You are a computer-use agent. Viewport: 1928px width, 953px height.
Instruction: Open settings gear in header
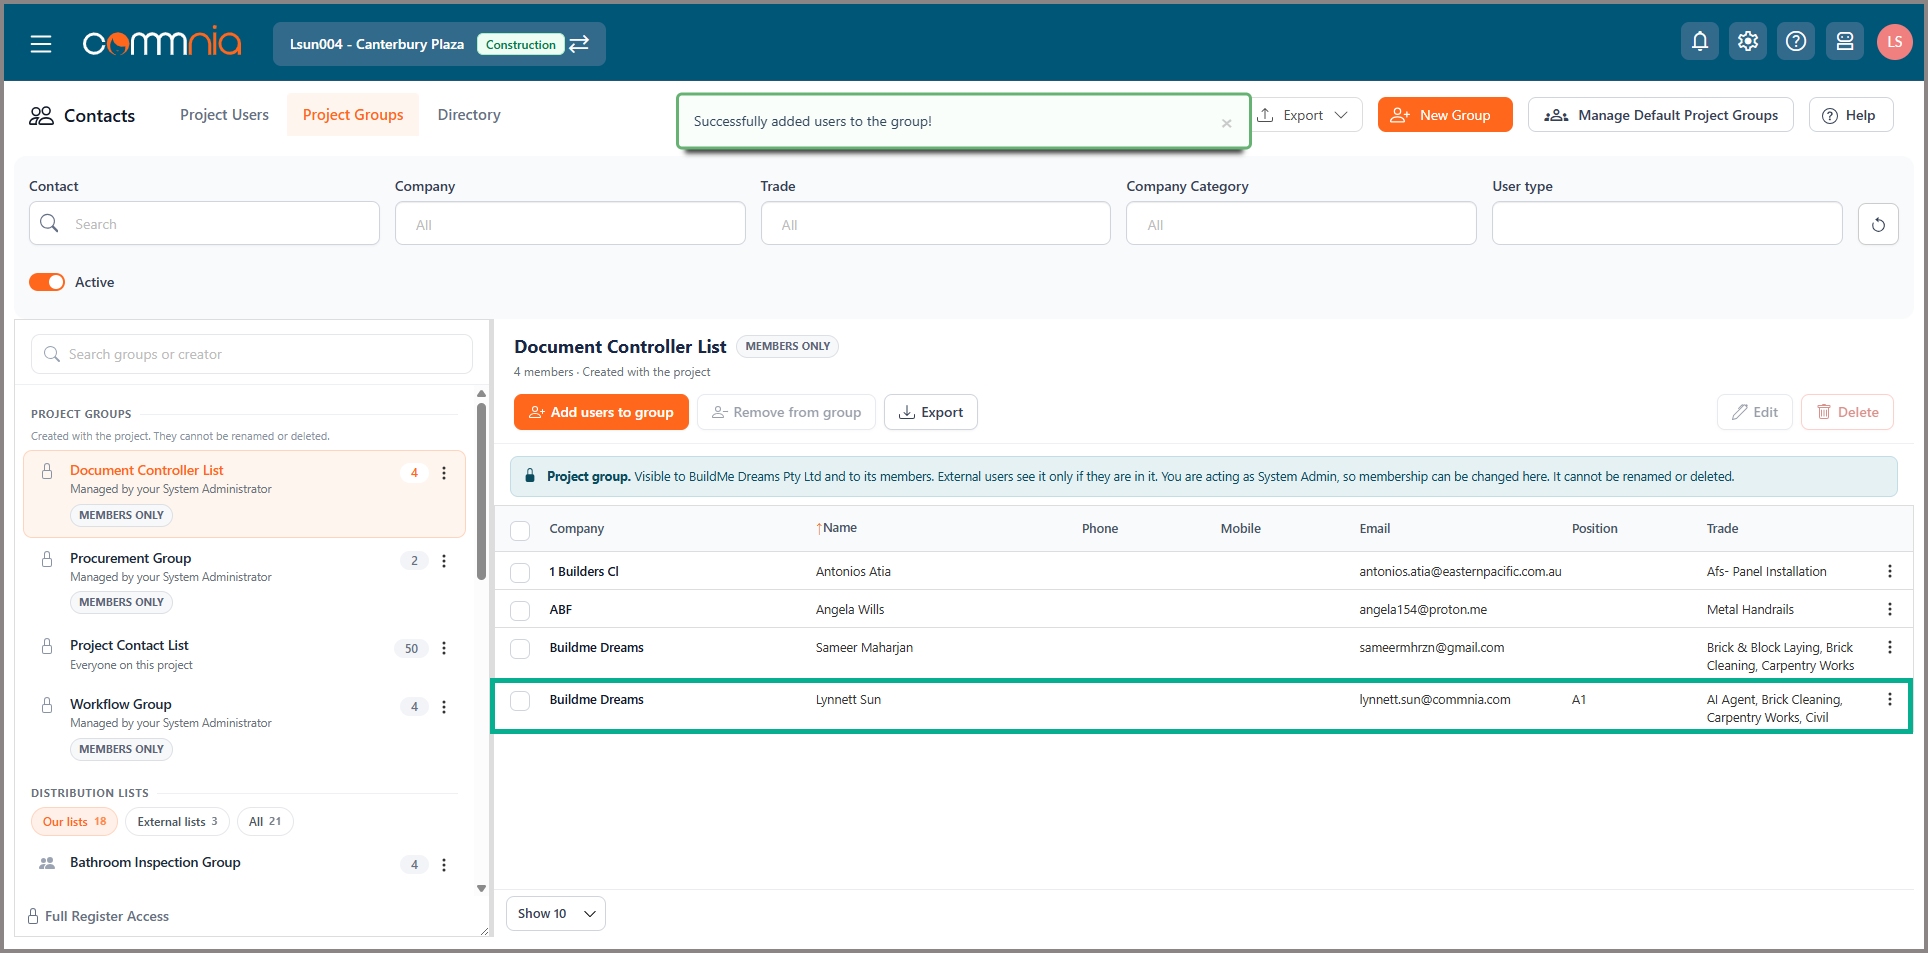click(x=1748, y=41)
